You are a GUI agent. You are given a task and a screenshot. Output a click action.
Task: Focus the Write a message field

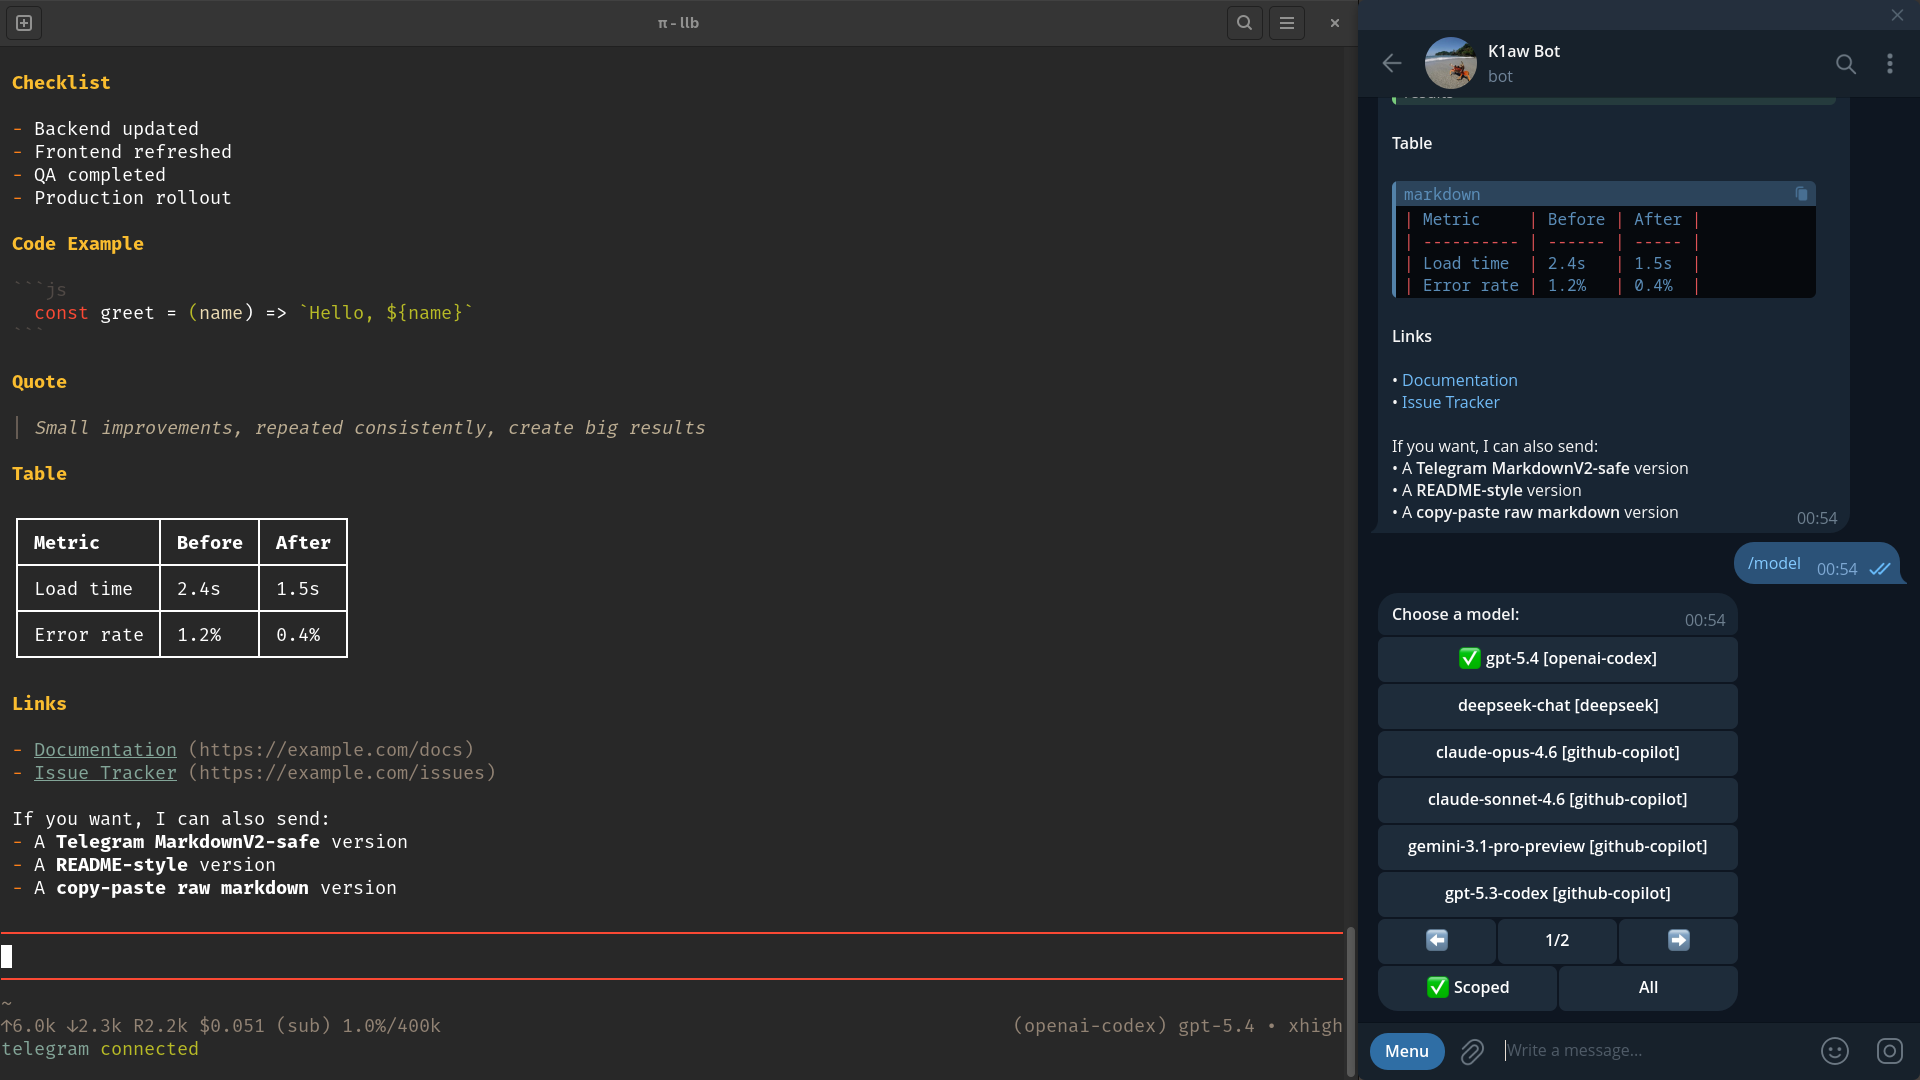pyautogui.click(x=1655, y=1051)
